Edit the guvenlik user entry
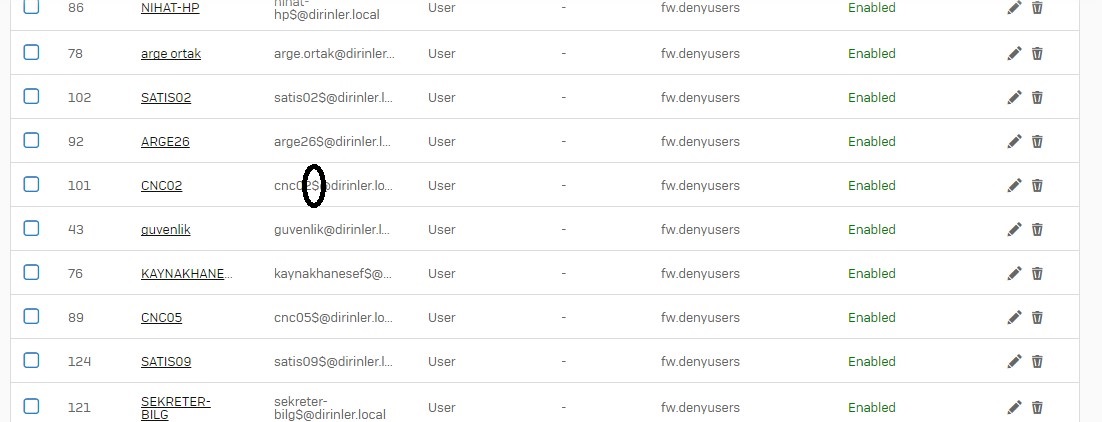This screenshot has height=422, width=1102. [1014, 229]
